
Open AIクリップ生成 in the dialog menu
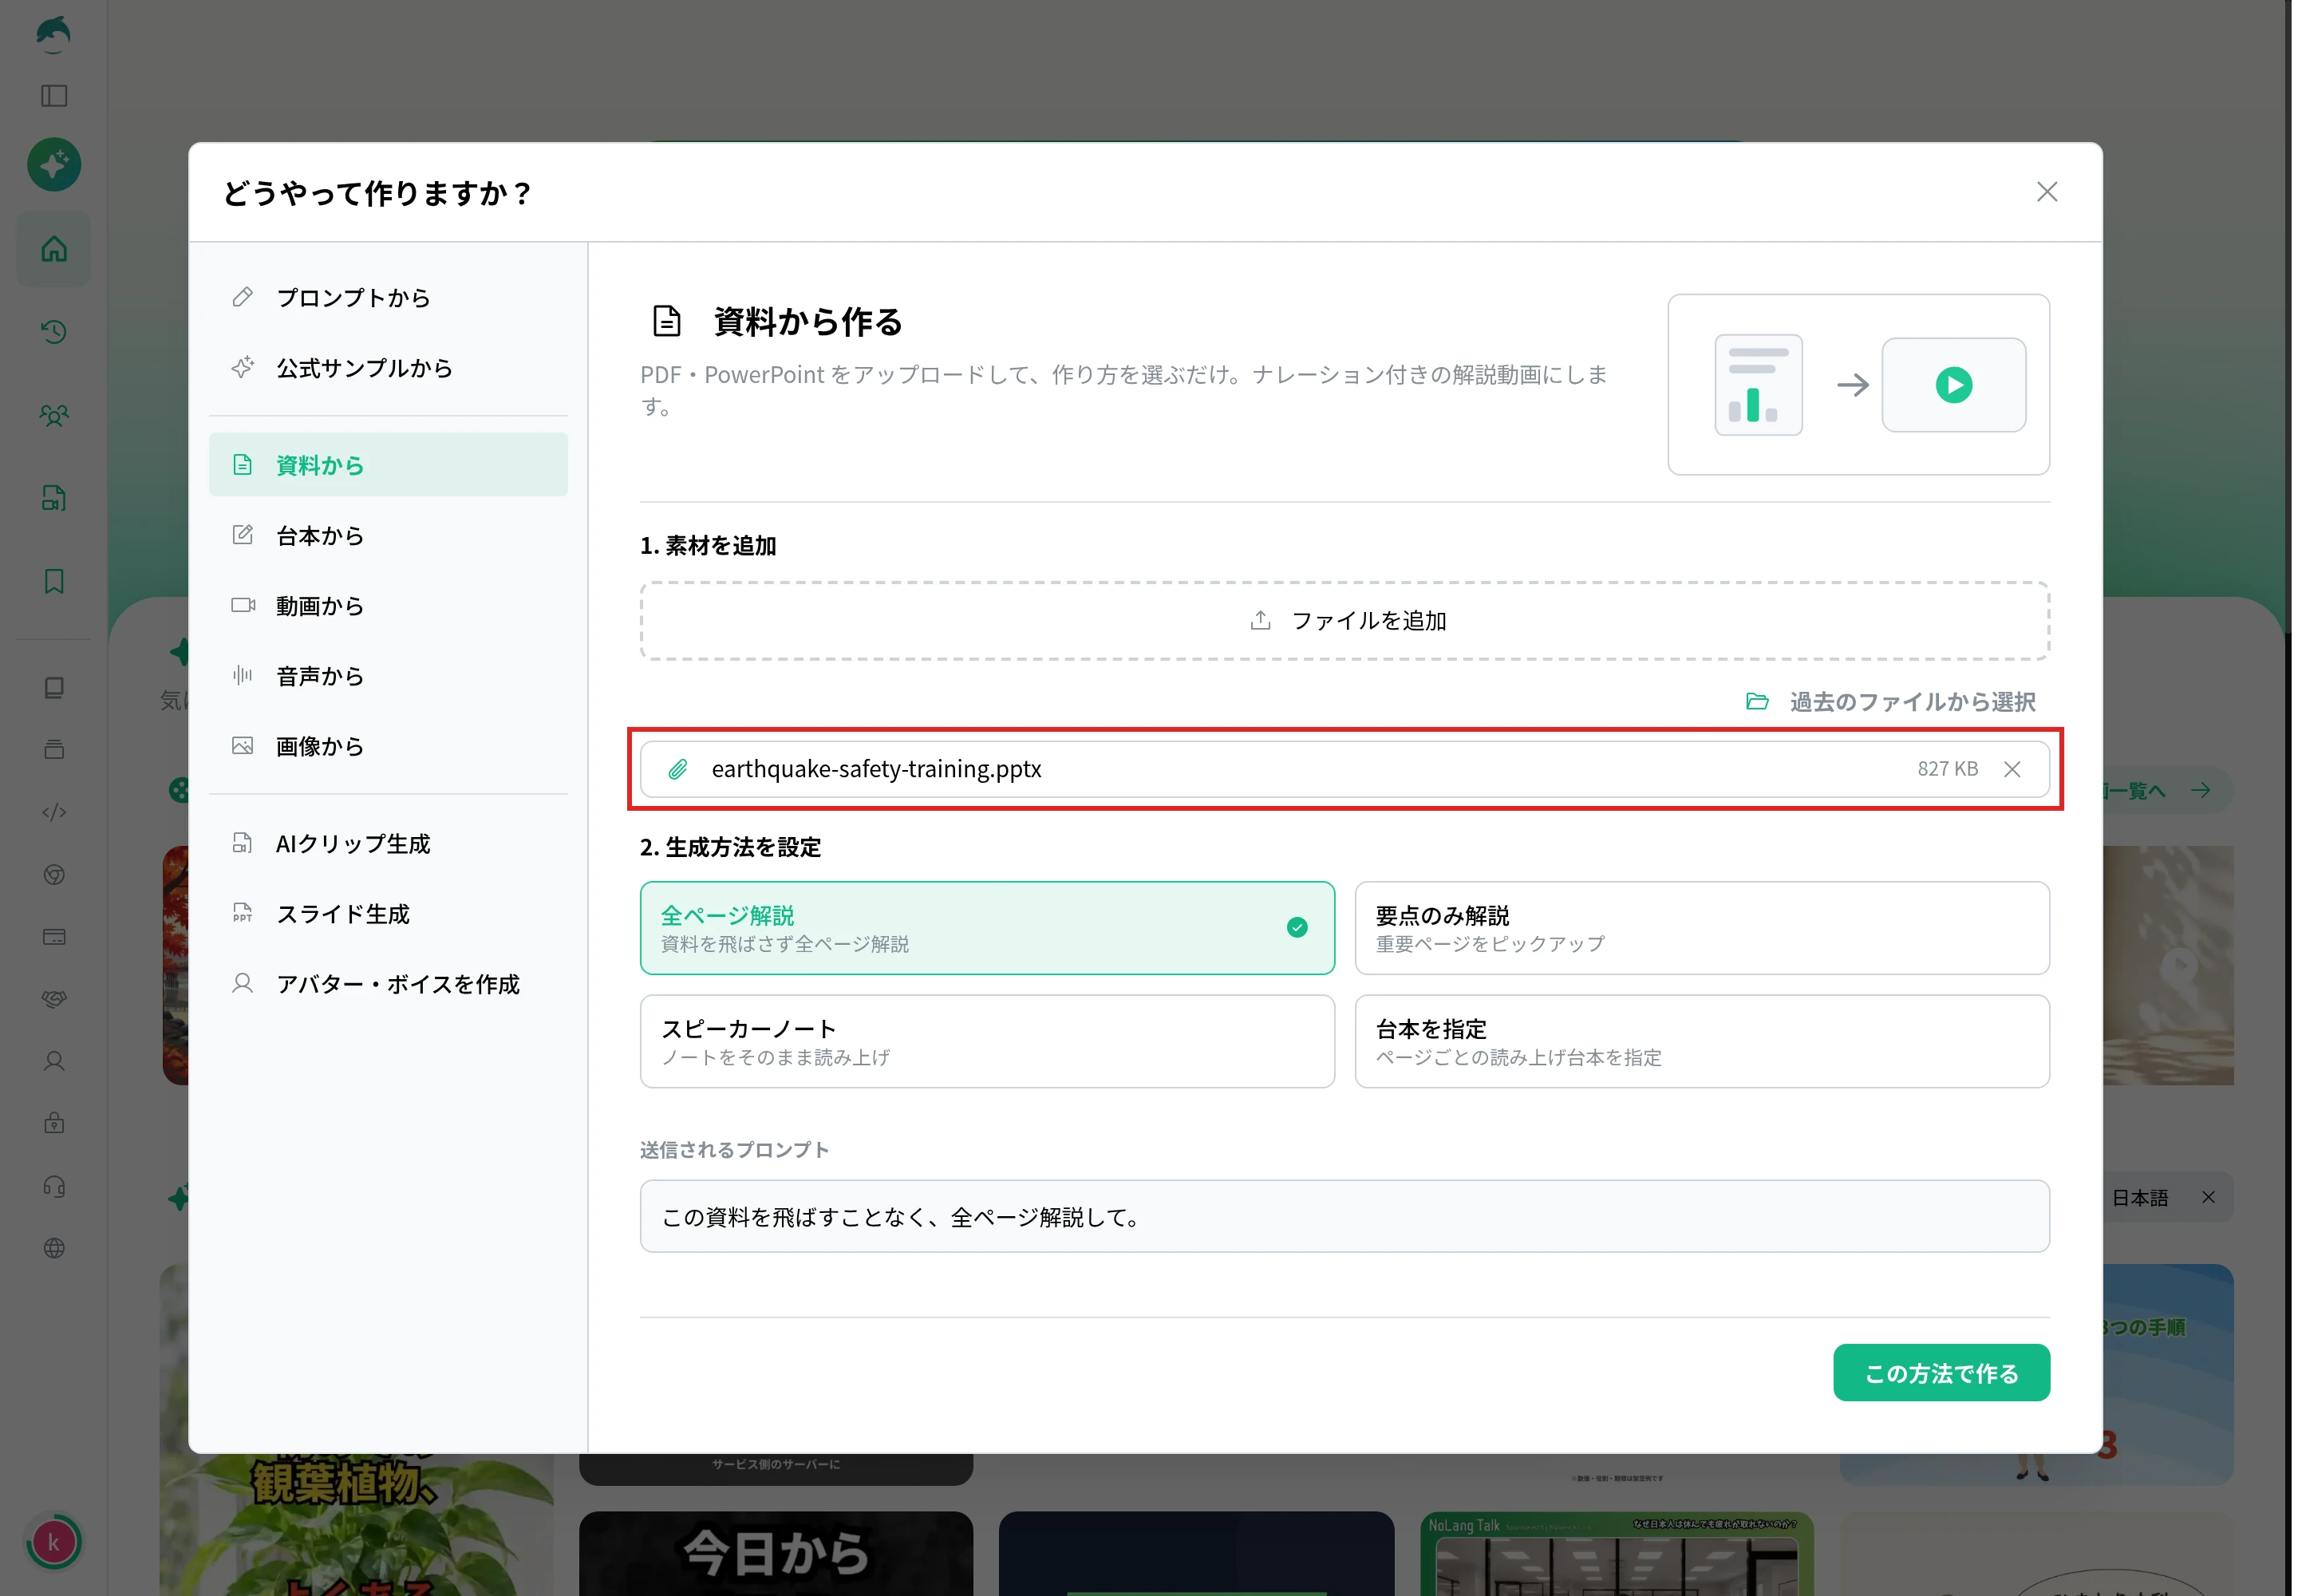click(388, 844)
